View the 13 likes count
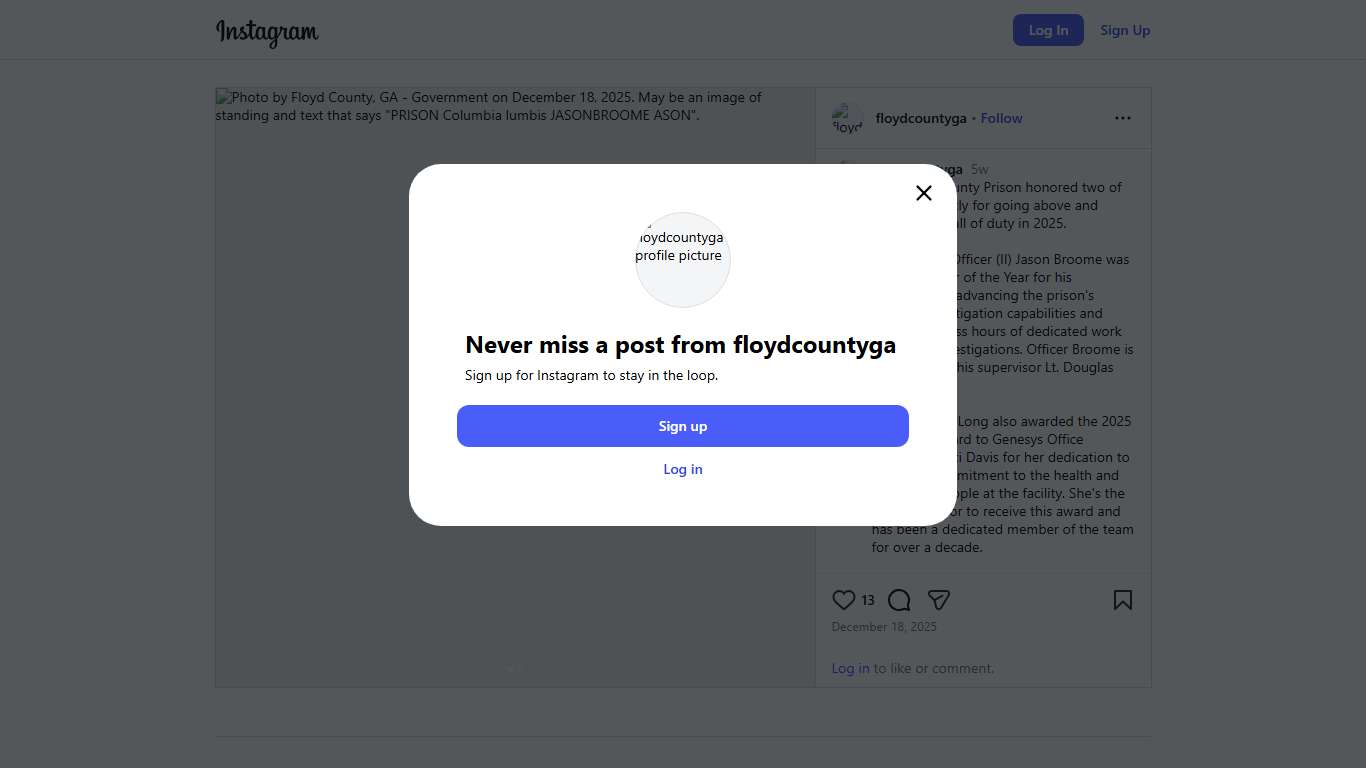 click(868, 601)
